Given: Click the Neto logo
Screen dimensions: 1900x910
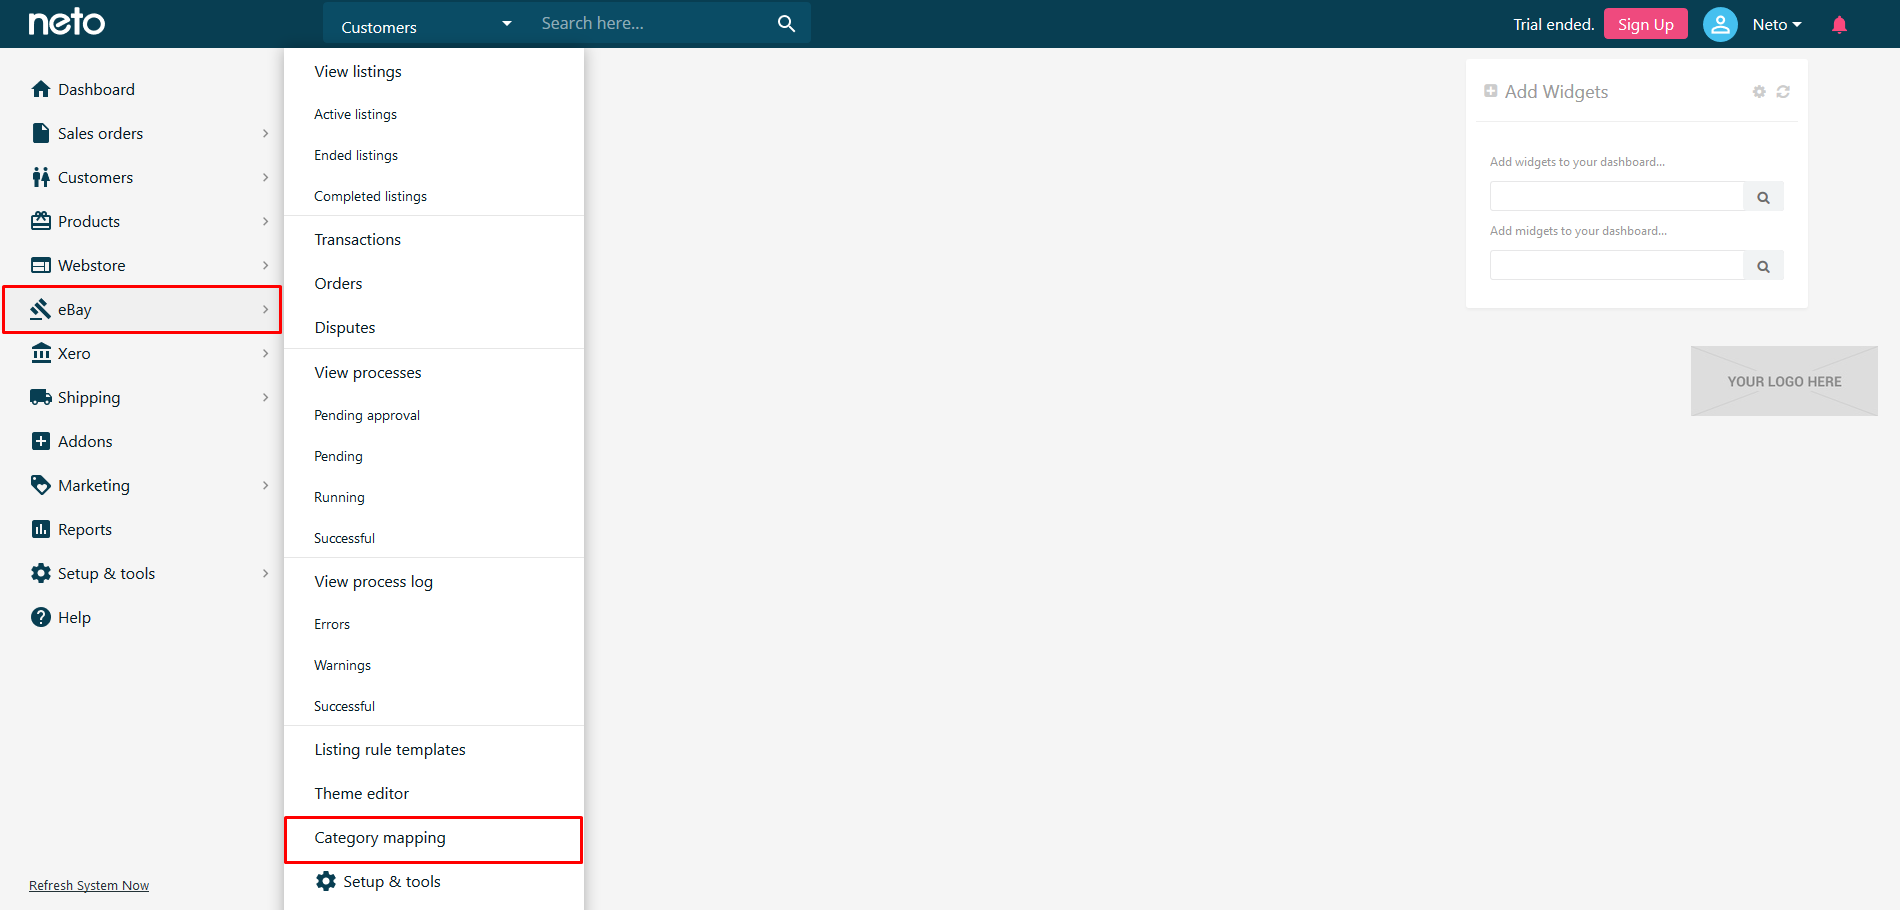Looking at the screenshot, I should [66, 22].
